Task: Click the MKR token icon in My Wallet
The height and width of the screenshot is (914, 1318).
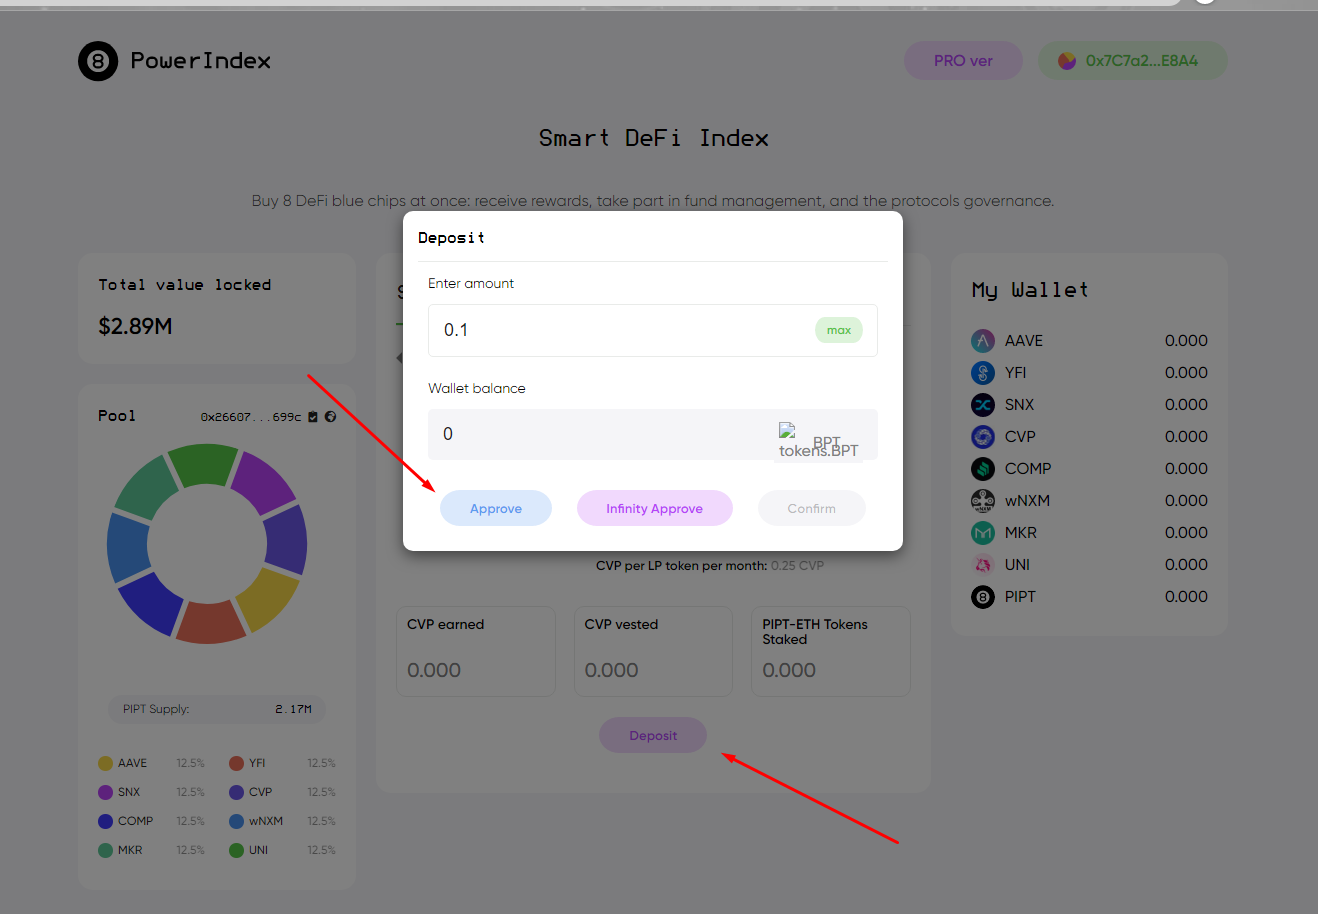Action: click(983, 533)
